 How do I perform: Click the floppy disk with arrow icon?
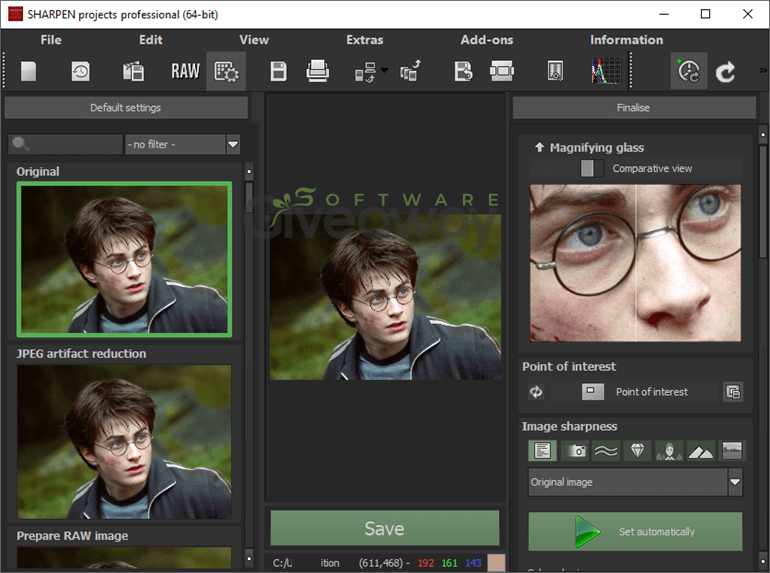pyautogui.click(x=463, y=72)
